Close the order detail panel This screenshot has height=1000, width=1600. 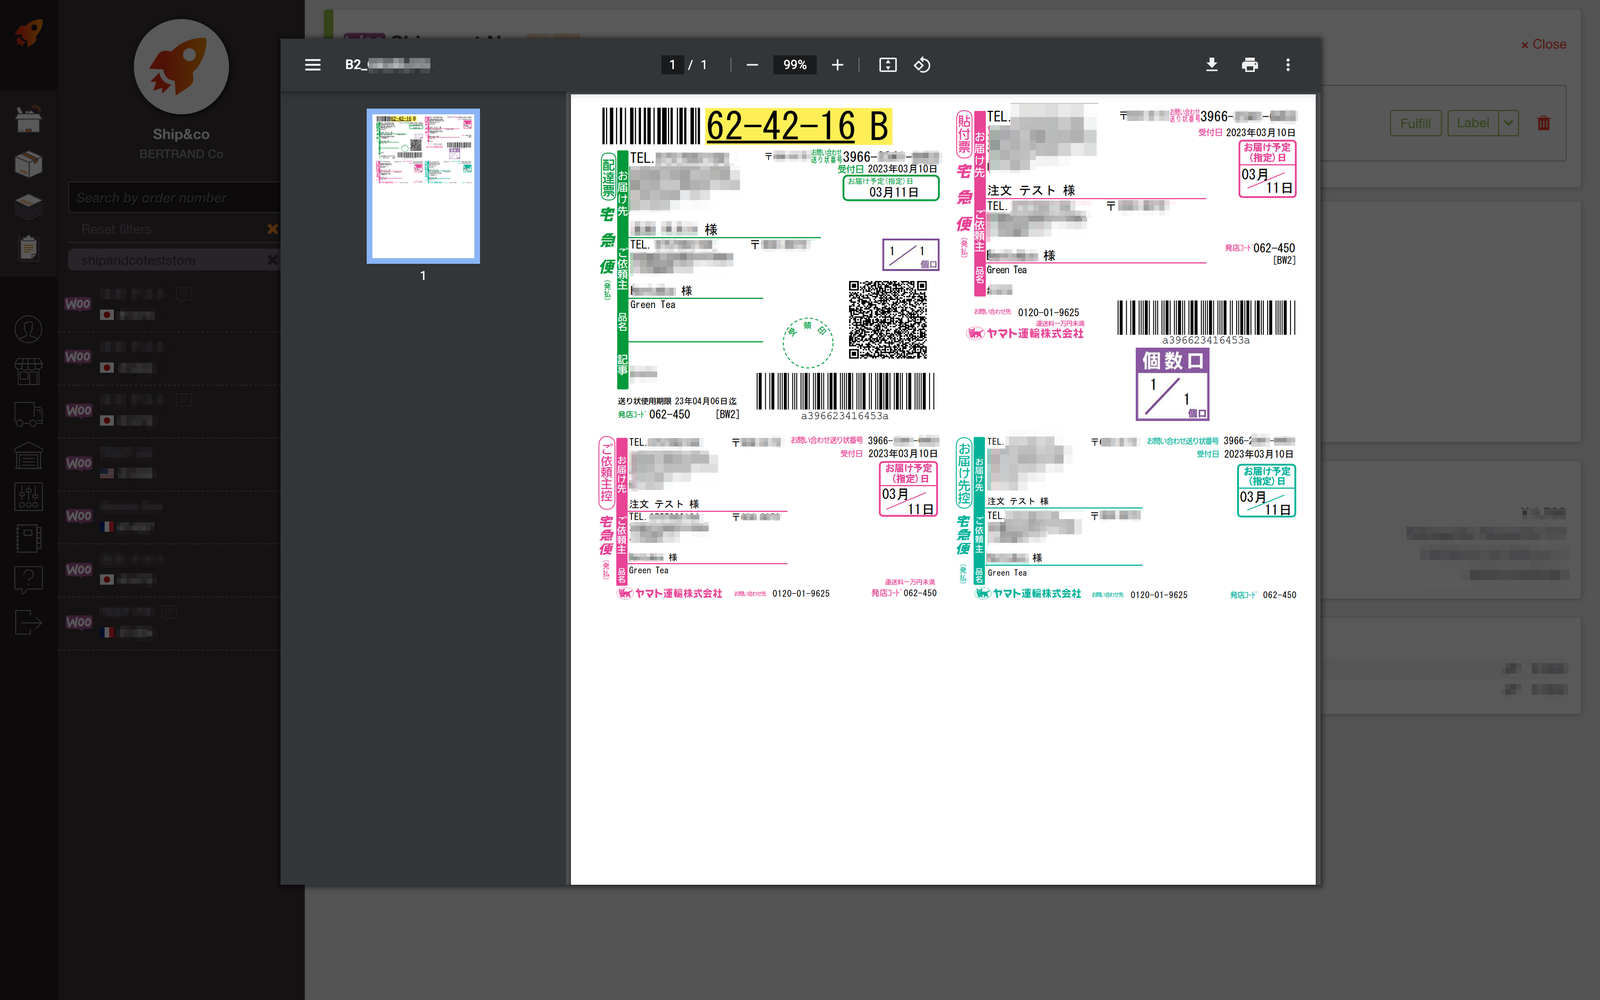pyautogui.click(x=1544, y=44)
